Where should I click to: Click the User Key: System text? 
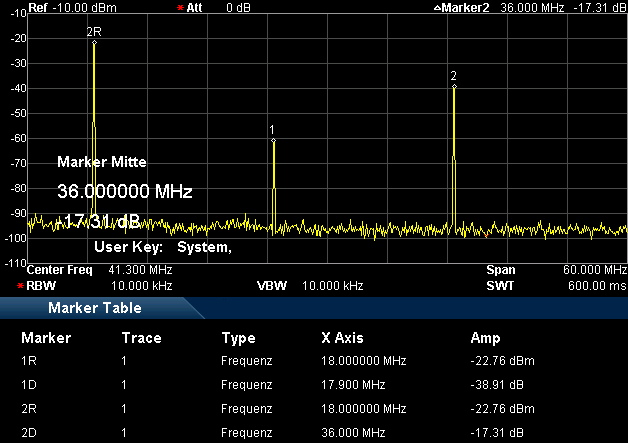pyautogui.click(x=163, y=247)
